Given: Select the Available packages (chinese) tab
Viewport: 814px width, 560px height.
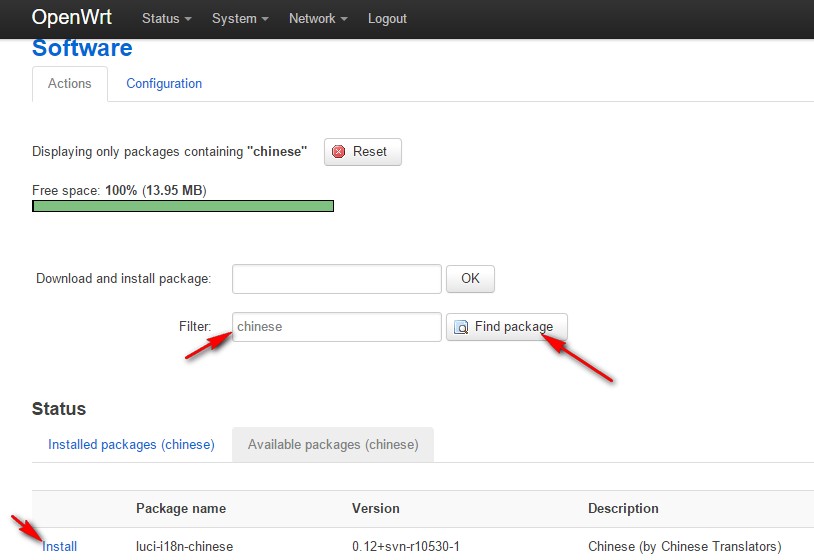Looking at the screenshot, I should tap(333, 445).
